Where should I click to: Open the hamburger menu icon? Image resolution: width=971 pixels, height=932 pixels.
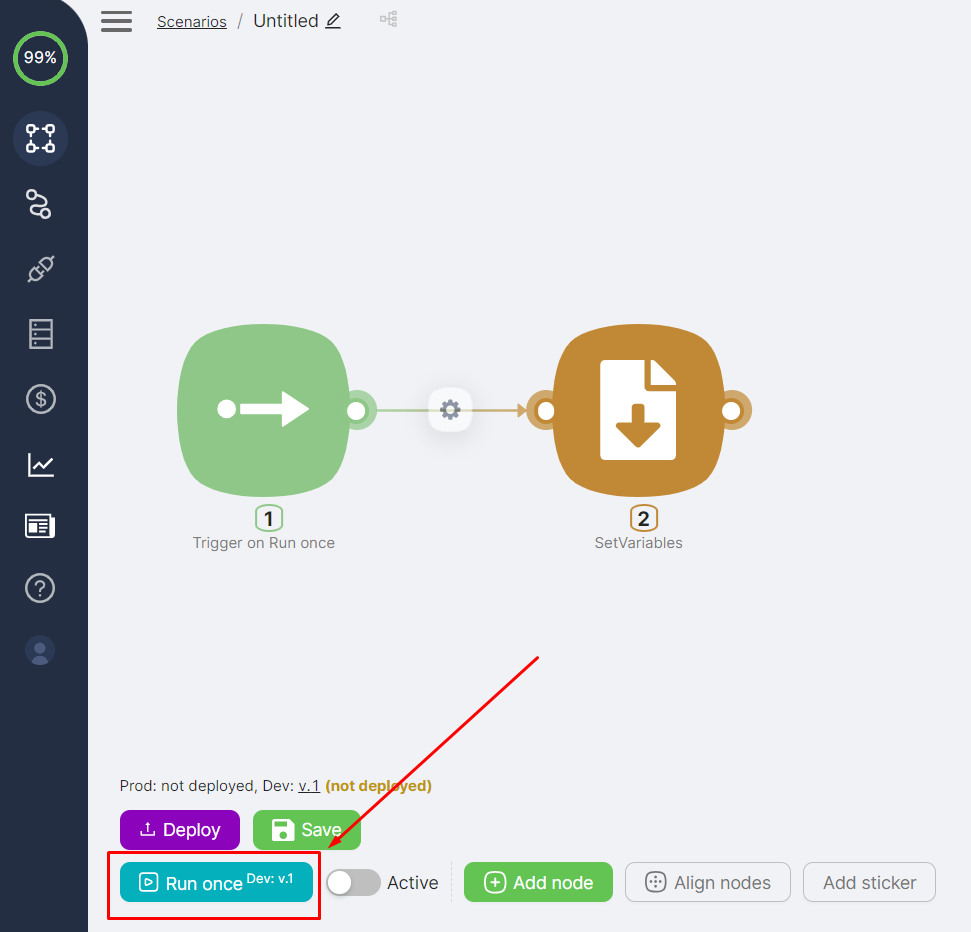tap(116, 21)
